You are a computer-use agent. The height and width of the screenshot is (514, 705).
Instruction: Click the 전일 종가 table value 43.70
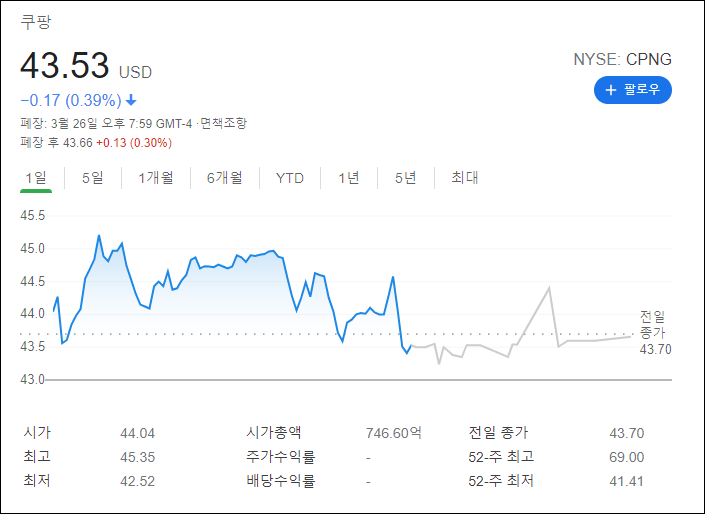627,433
